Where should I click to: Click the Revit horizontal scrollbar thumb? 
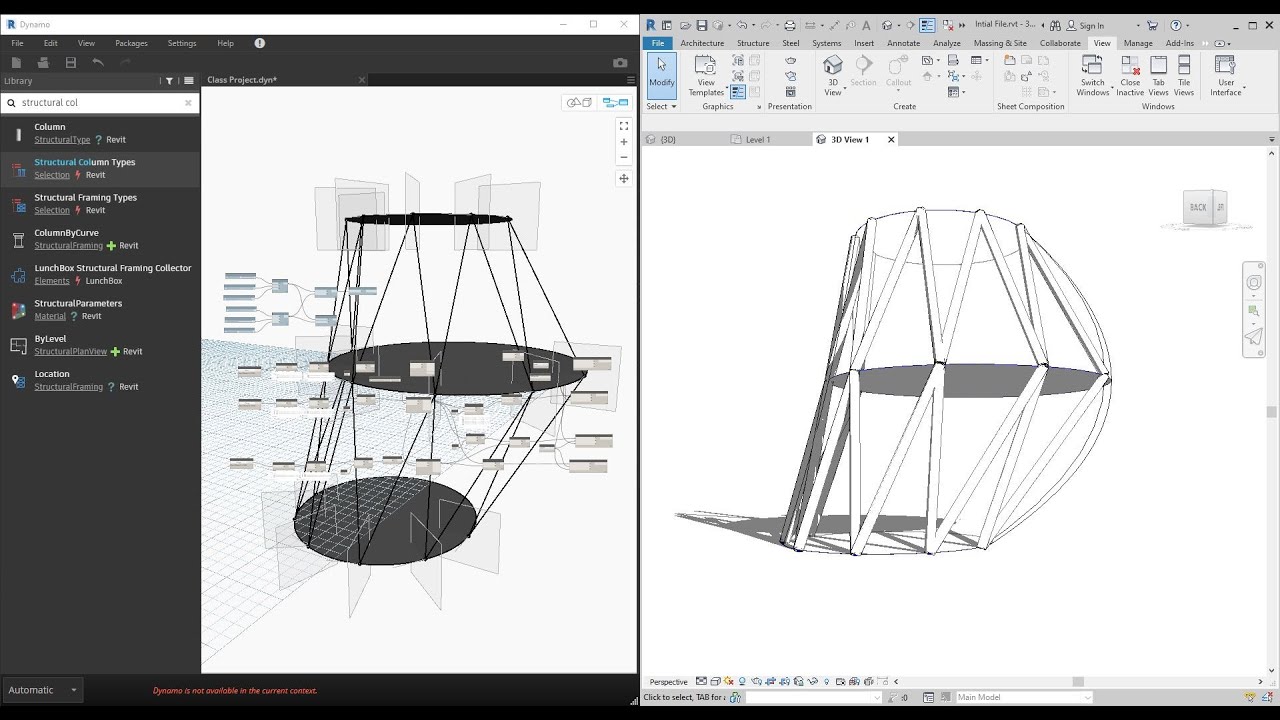[x=1078, y=682]
